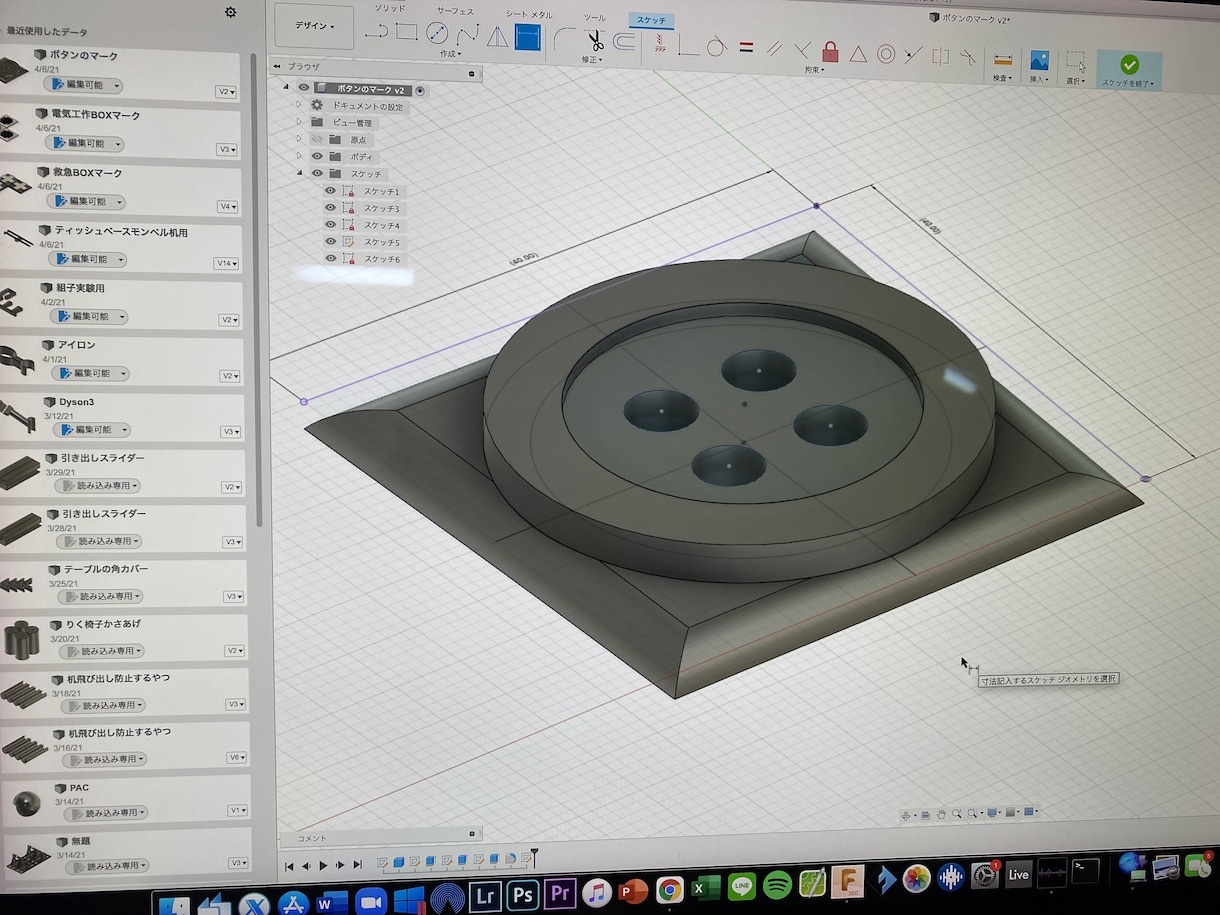Switch to the シート メタル tab

pyautogui.click(x=528, y=14)
